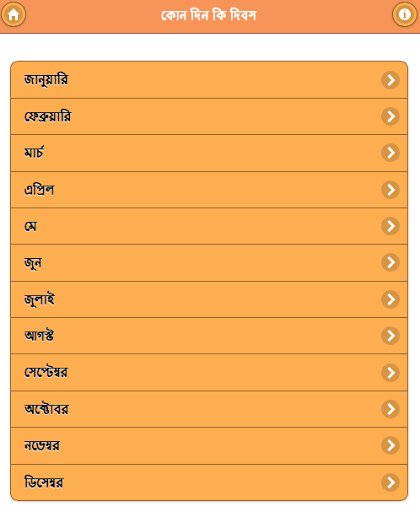Viewport: 420px width, 512px height.
Task: Tap the arrow icon beside মে
Action: point(390,226)
